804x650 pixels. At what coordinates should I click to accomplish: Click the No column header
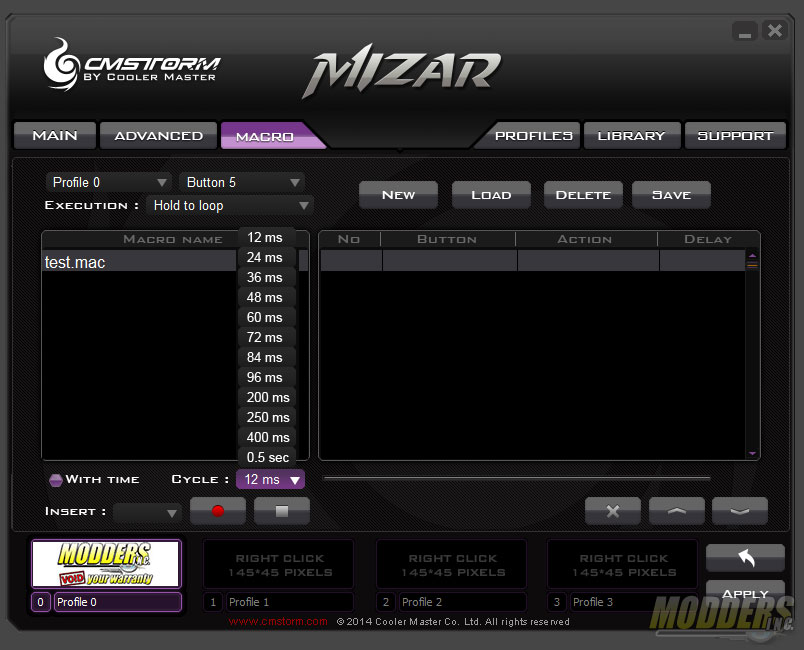350,239
